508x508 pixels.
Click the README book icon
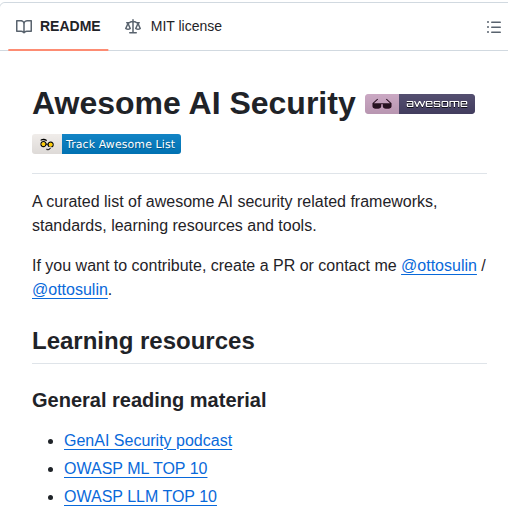[x=24, y=27]
